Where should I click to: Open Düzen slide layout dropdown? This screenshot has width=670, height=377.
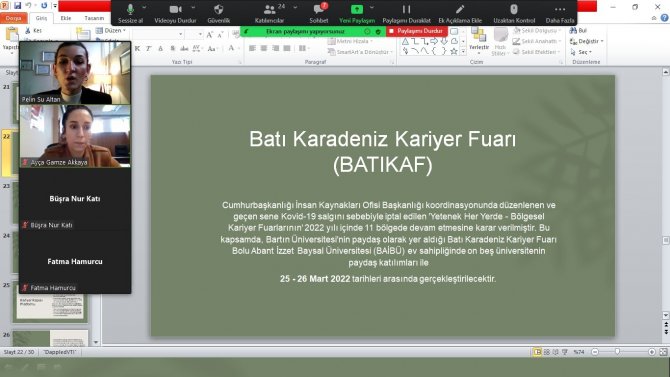[111, 31]
